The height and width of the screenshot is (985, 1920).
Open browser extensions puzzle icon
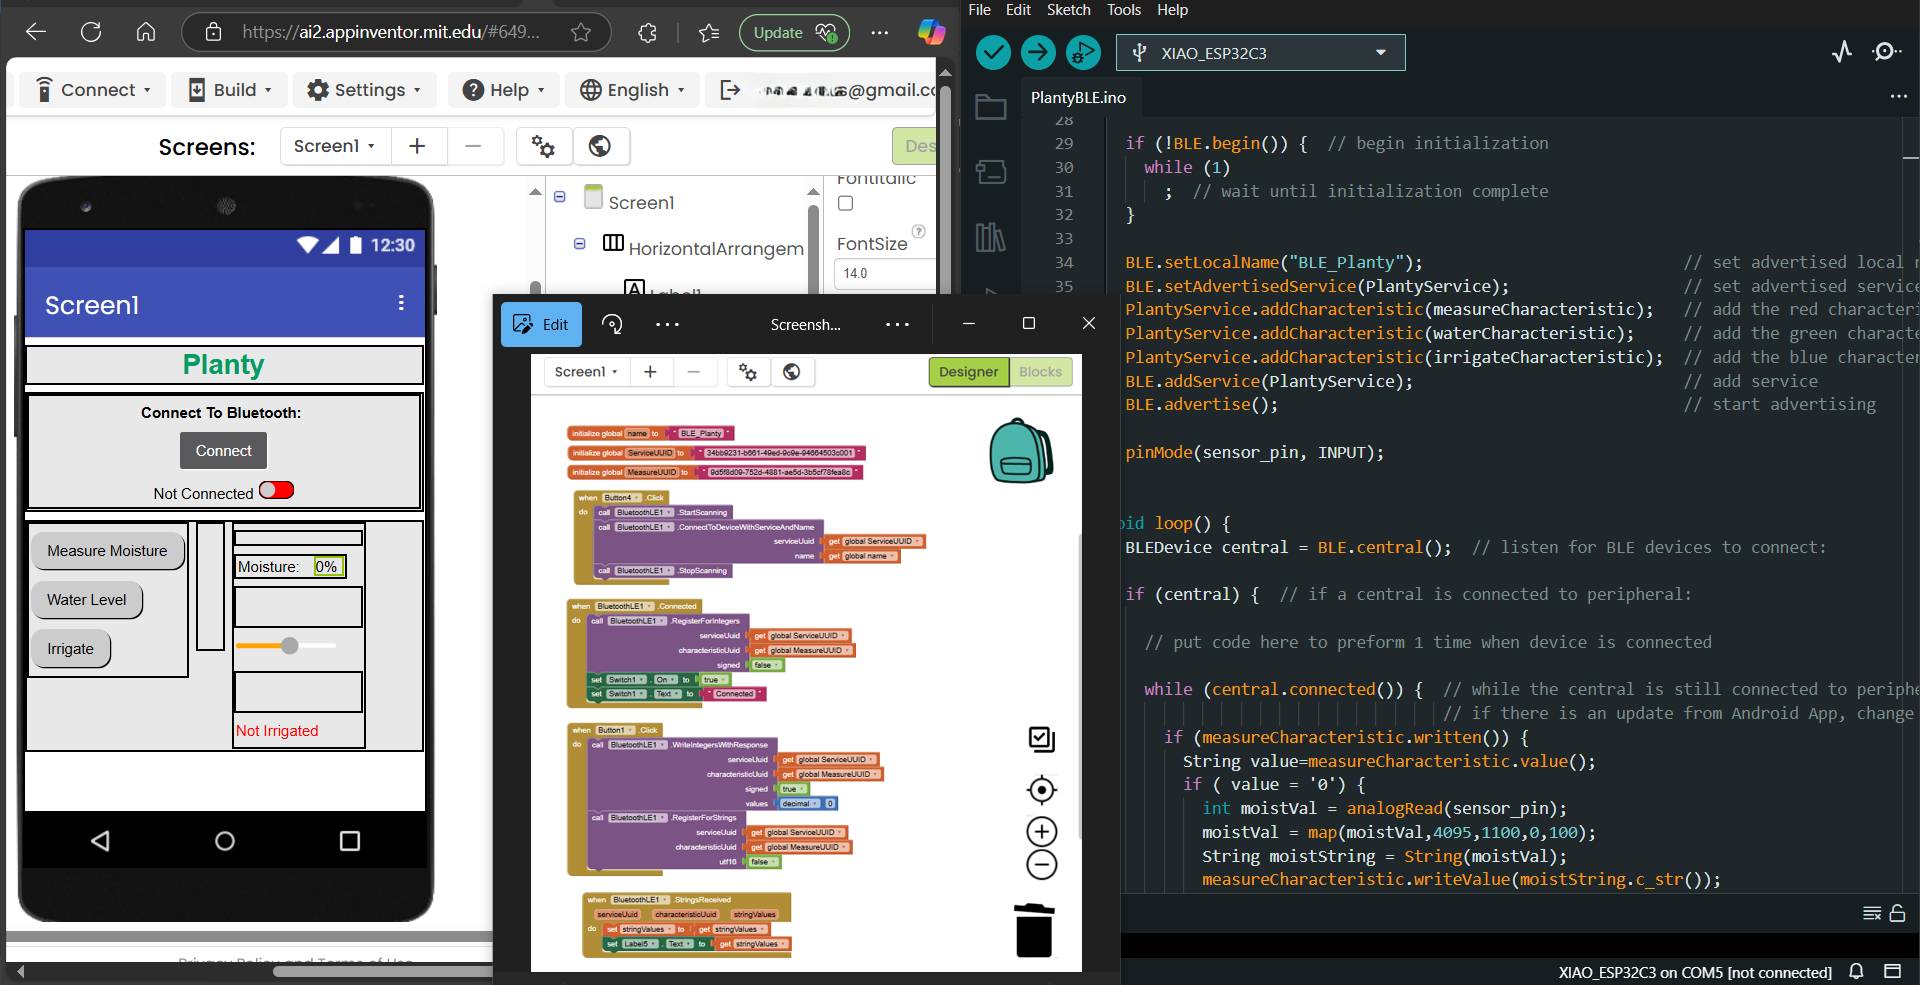click(647, 32)
